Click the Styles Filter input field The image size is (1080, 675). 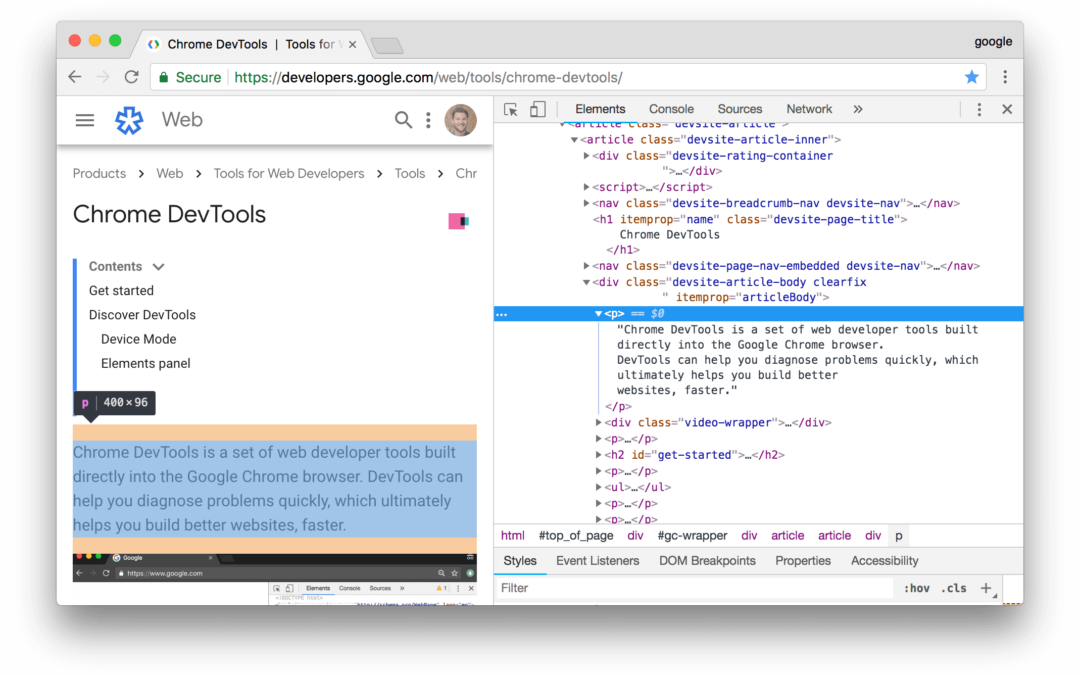point(694,588)
